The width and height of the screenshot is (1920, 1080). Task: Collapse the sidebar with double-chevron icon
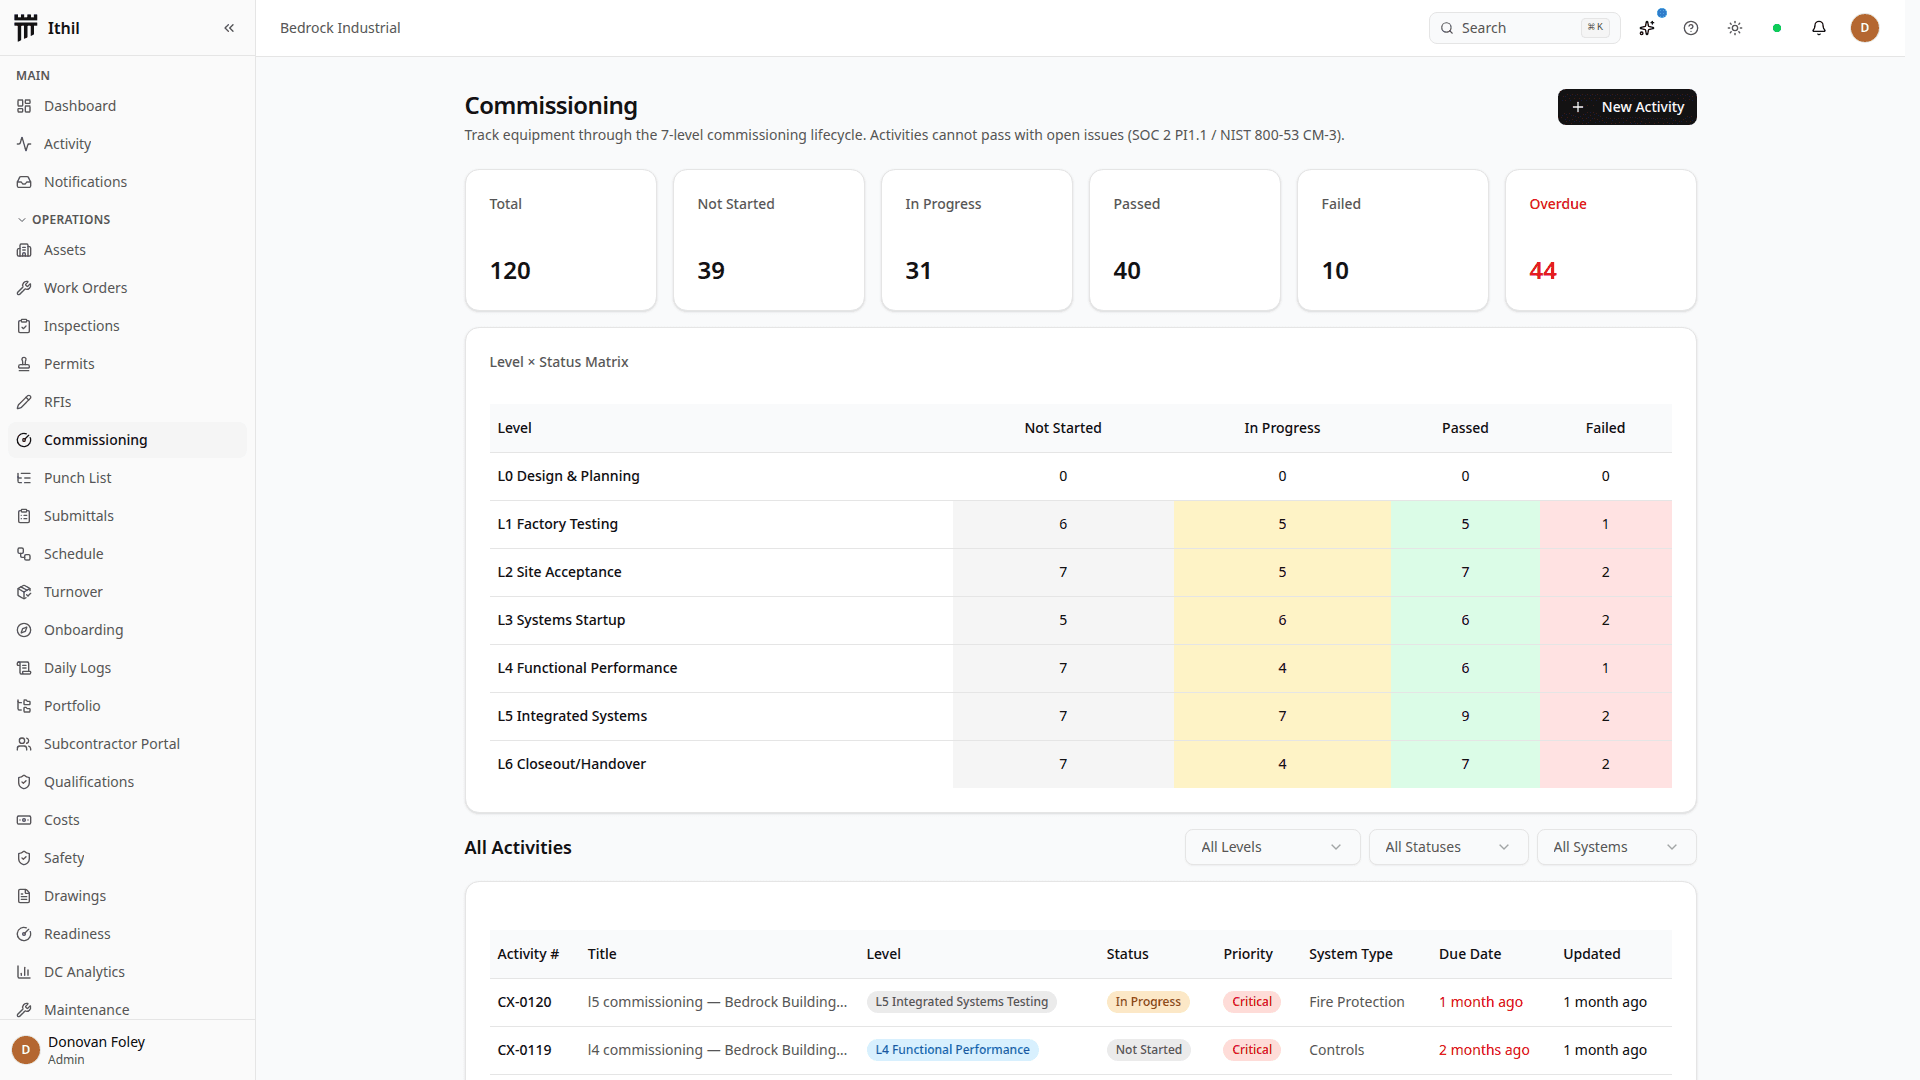click(229, 28)
